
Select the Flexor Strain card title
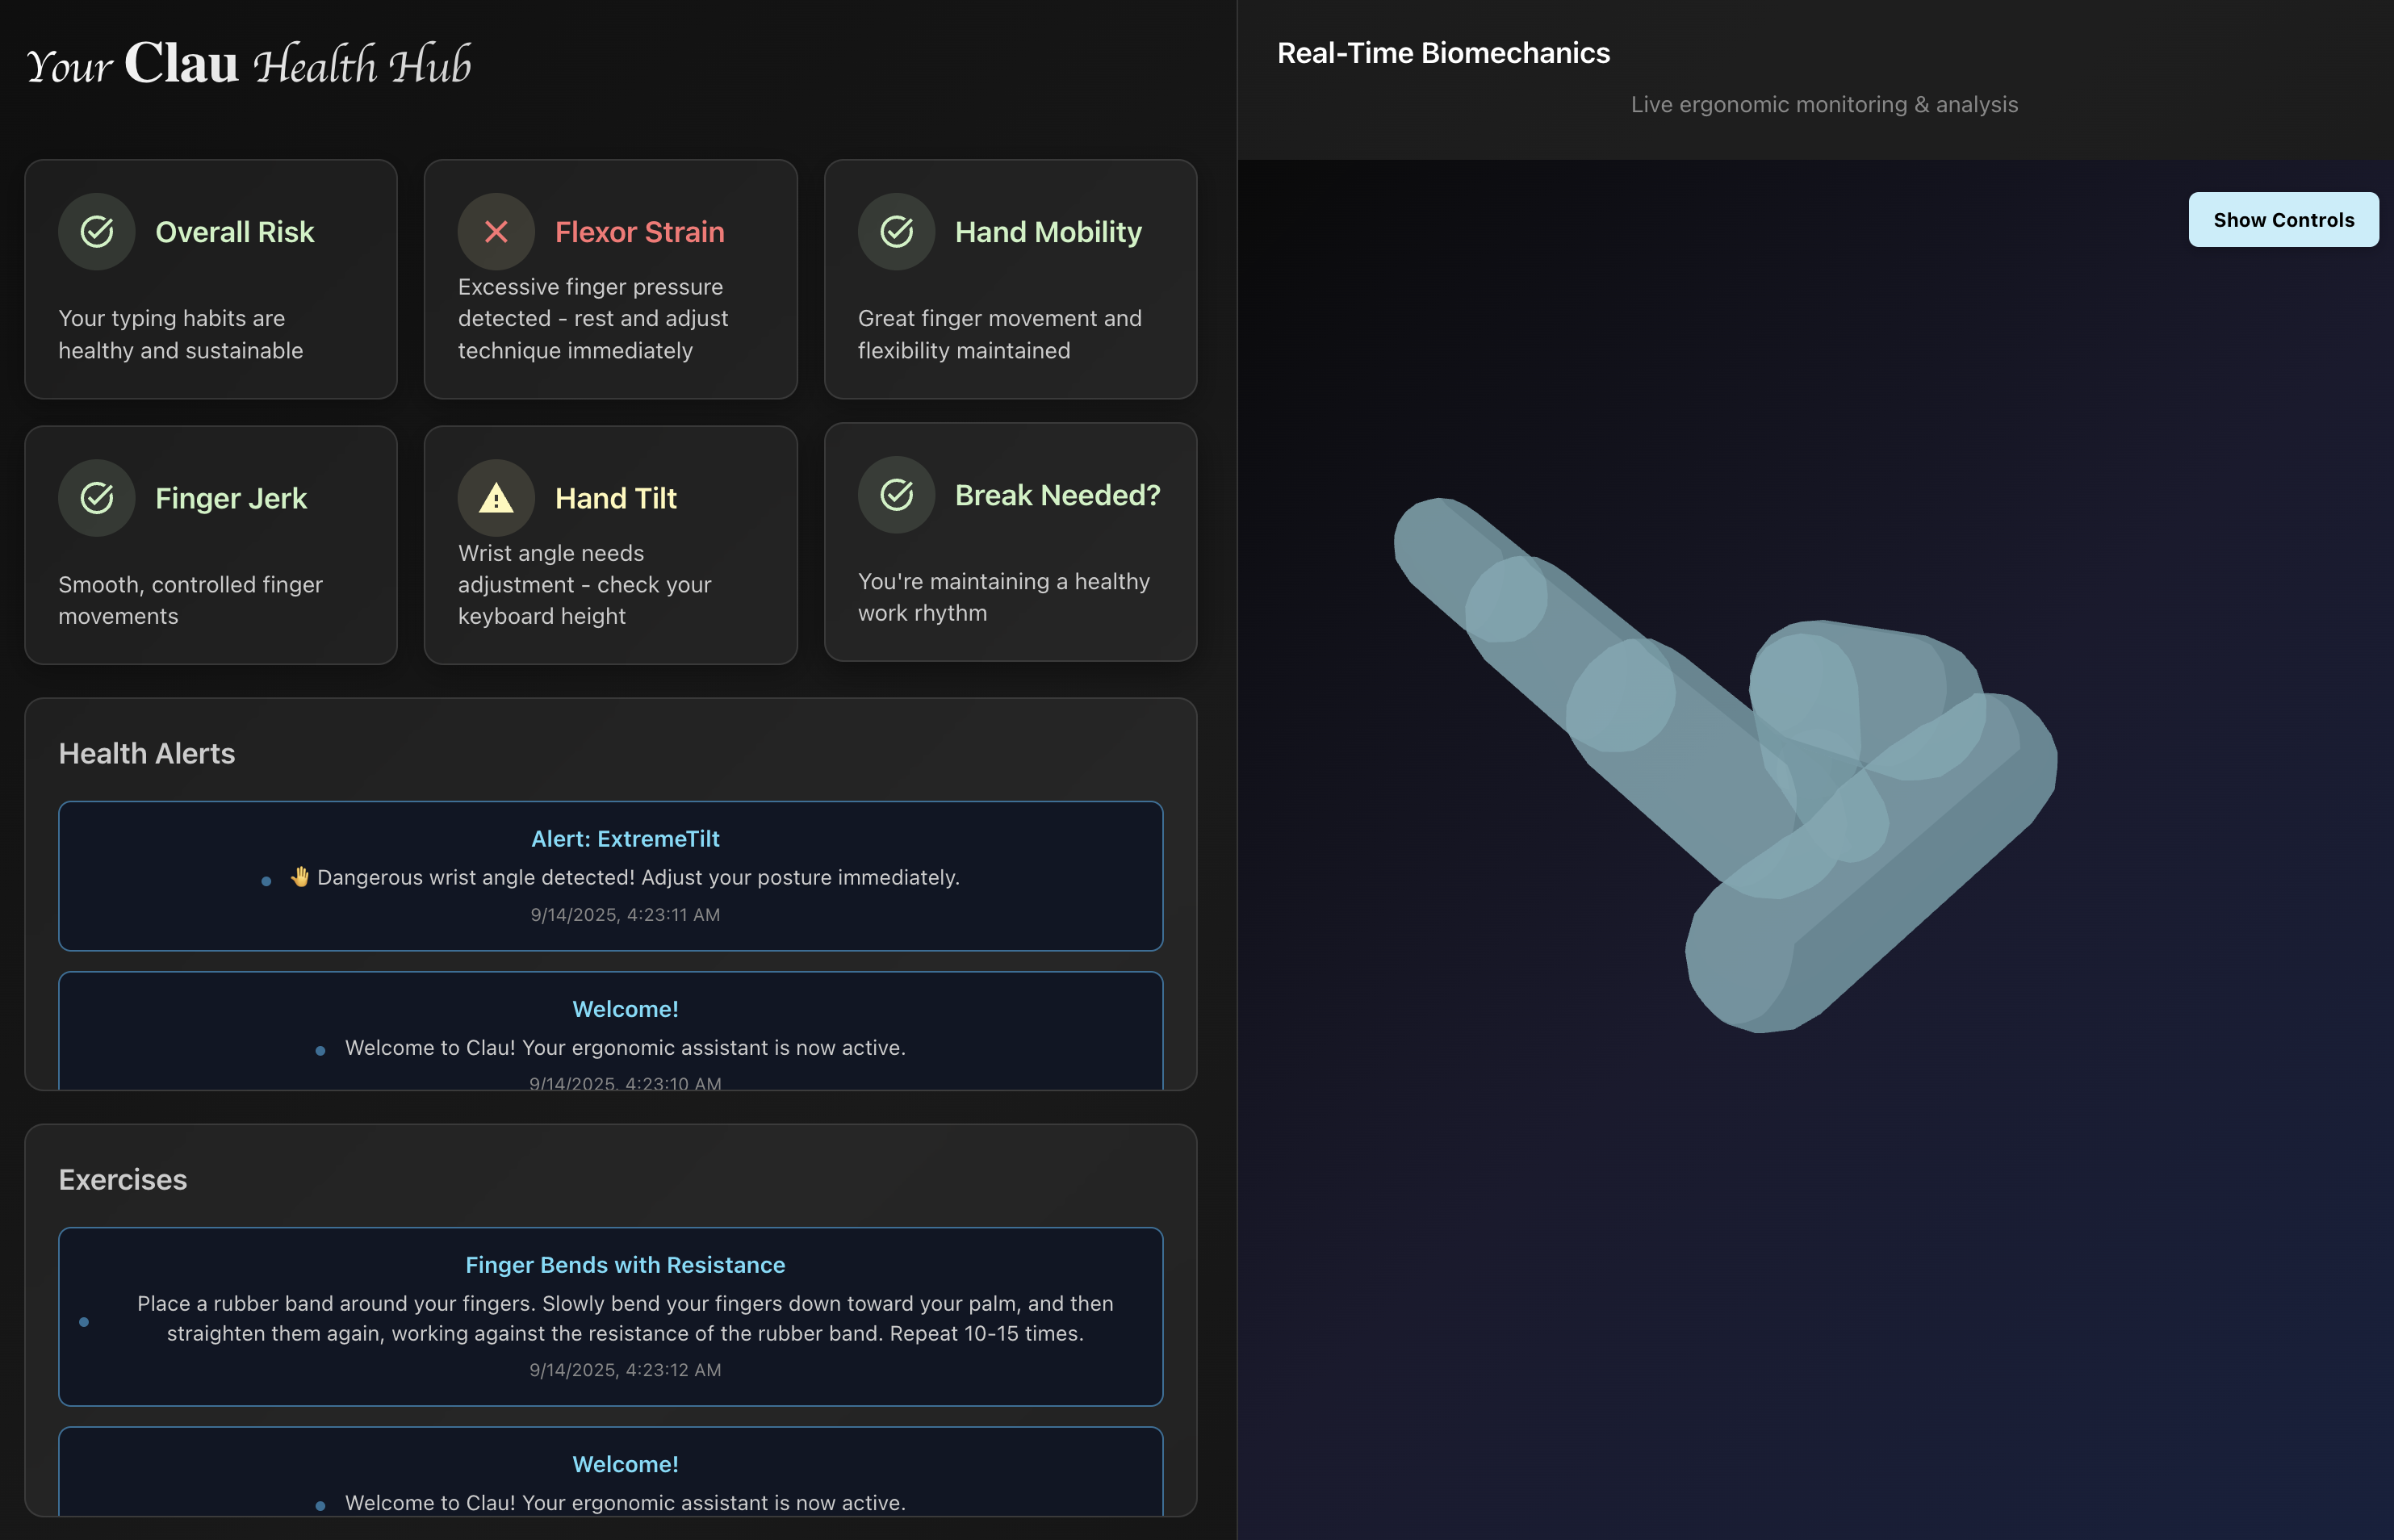coord(639,232)
